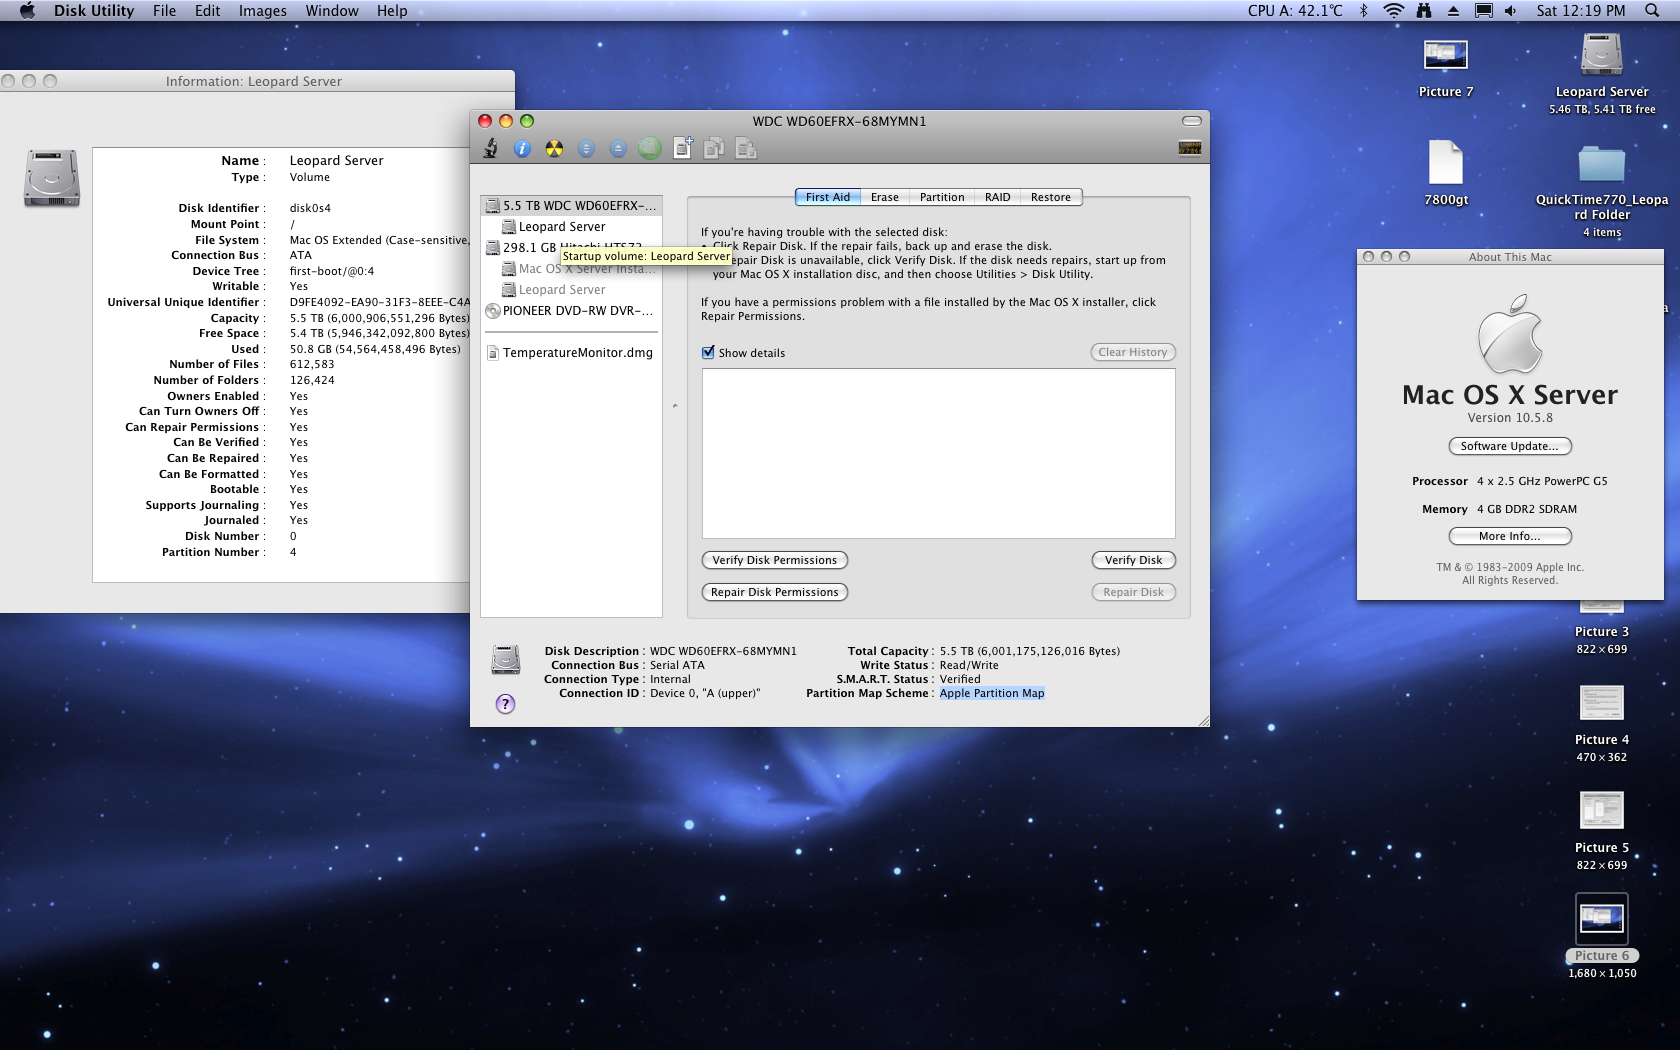Switch to the Restore tab
Image resolution: width=1680 pixels, height=1050 pixels.
(1051, 197)
